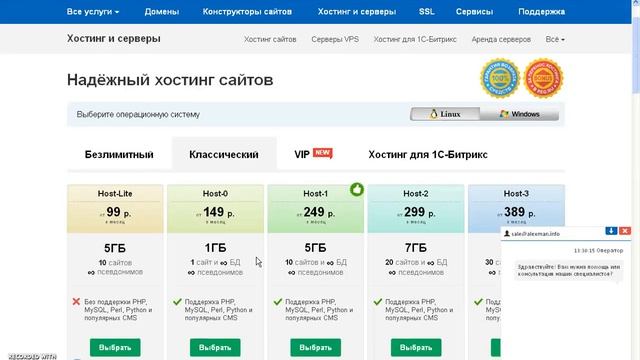The width and height of the screenshot is (640, 360).
Task: Select Хостинг и серверы in the top menu
Action: point(357,11)
